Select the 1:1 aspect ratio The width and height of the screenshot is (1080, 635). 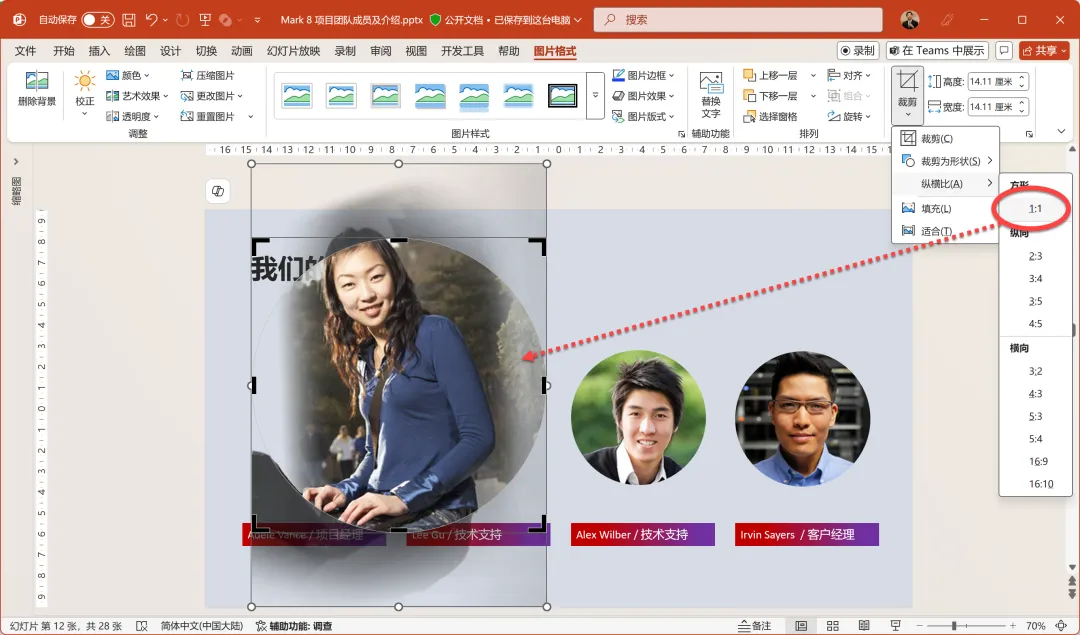pos(1035,209)
